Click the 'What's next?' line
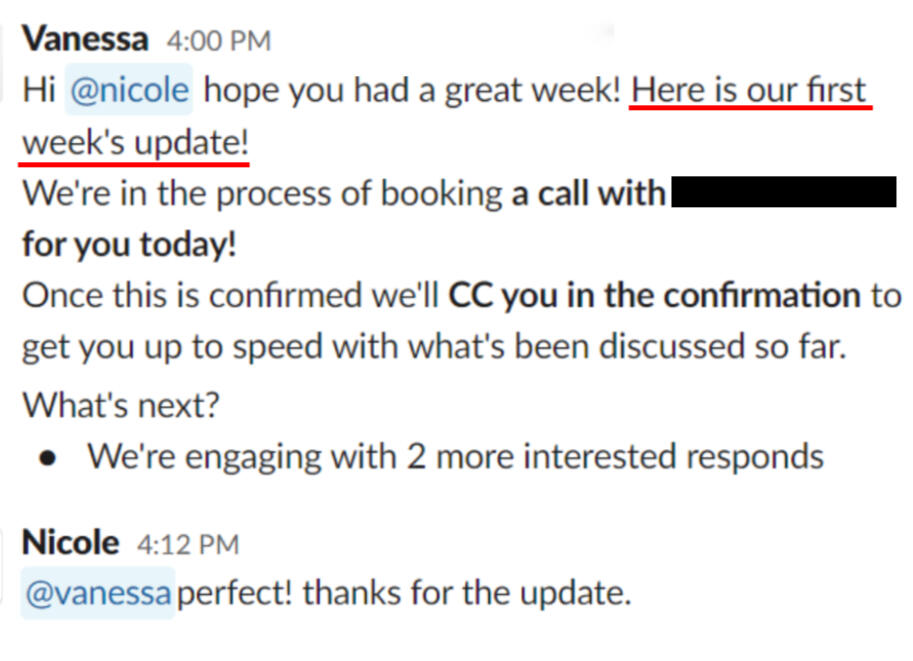Screen dimensions: 913x661 tap(122, 405)
